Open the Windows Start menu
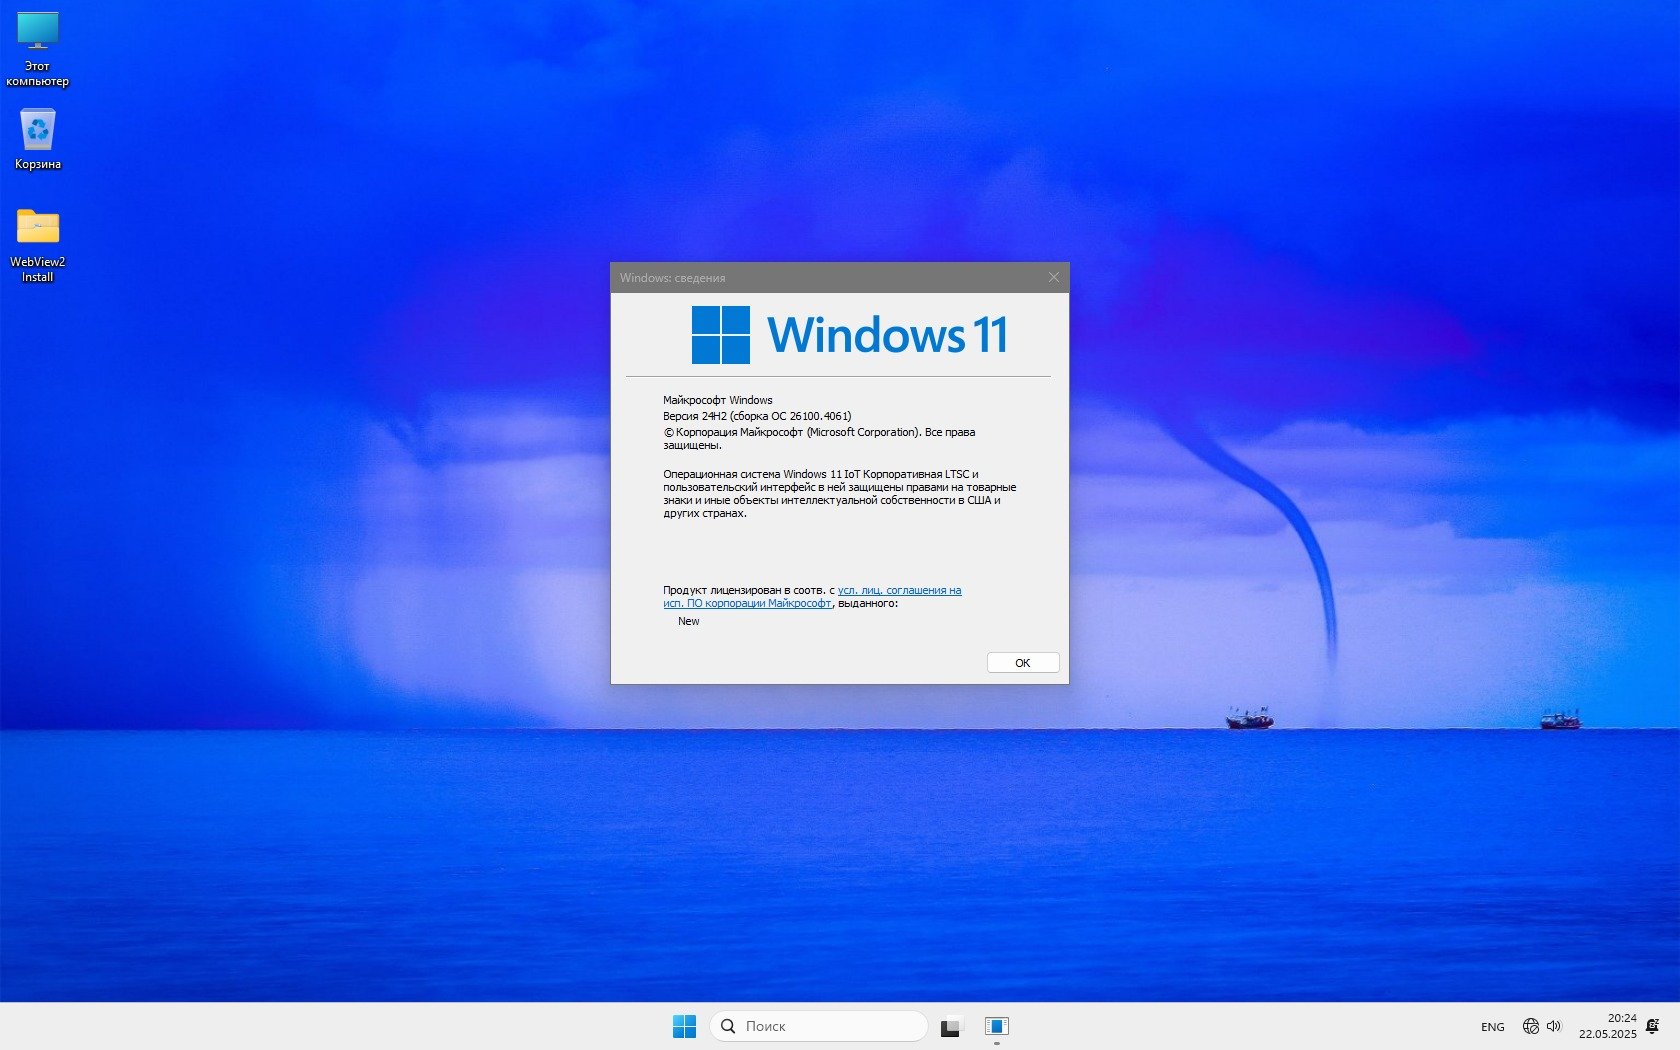This screenshot has height=1050, width=1680. [684, 1026]
